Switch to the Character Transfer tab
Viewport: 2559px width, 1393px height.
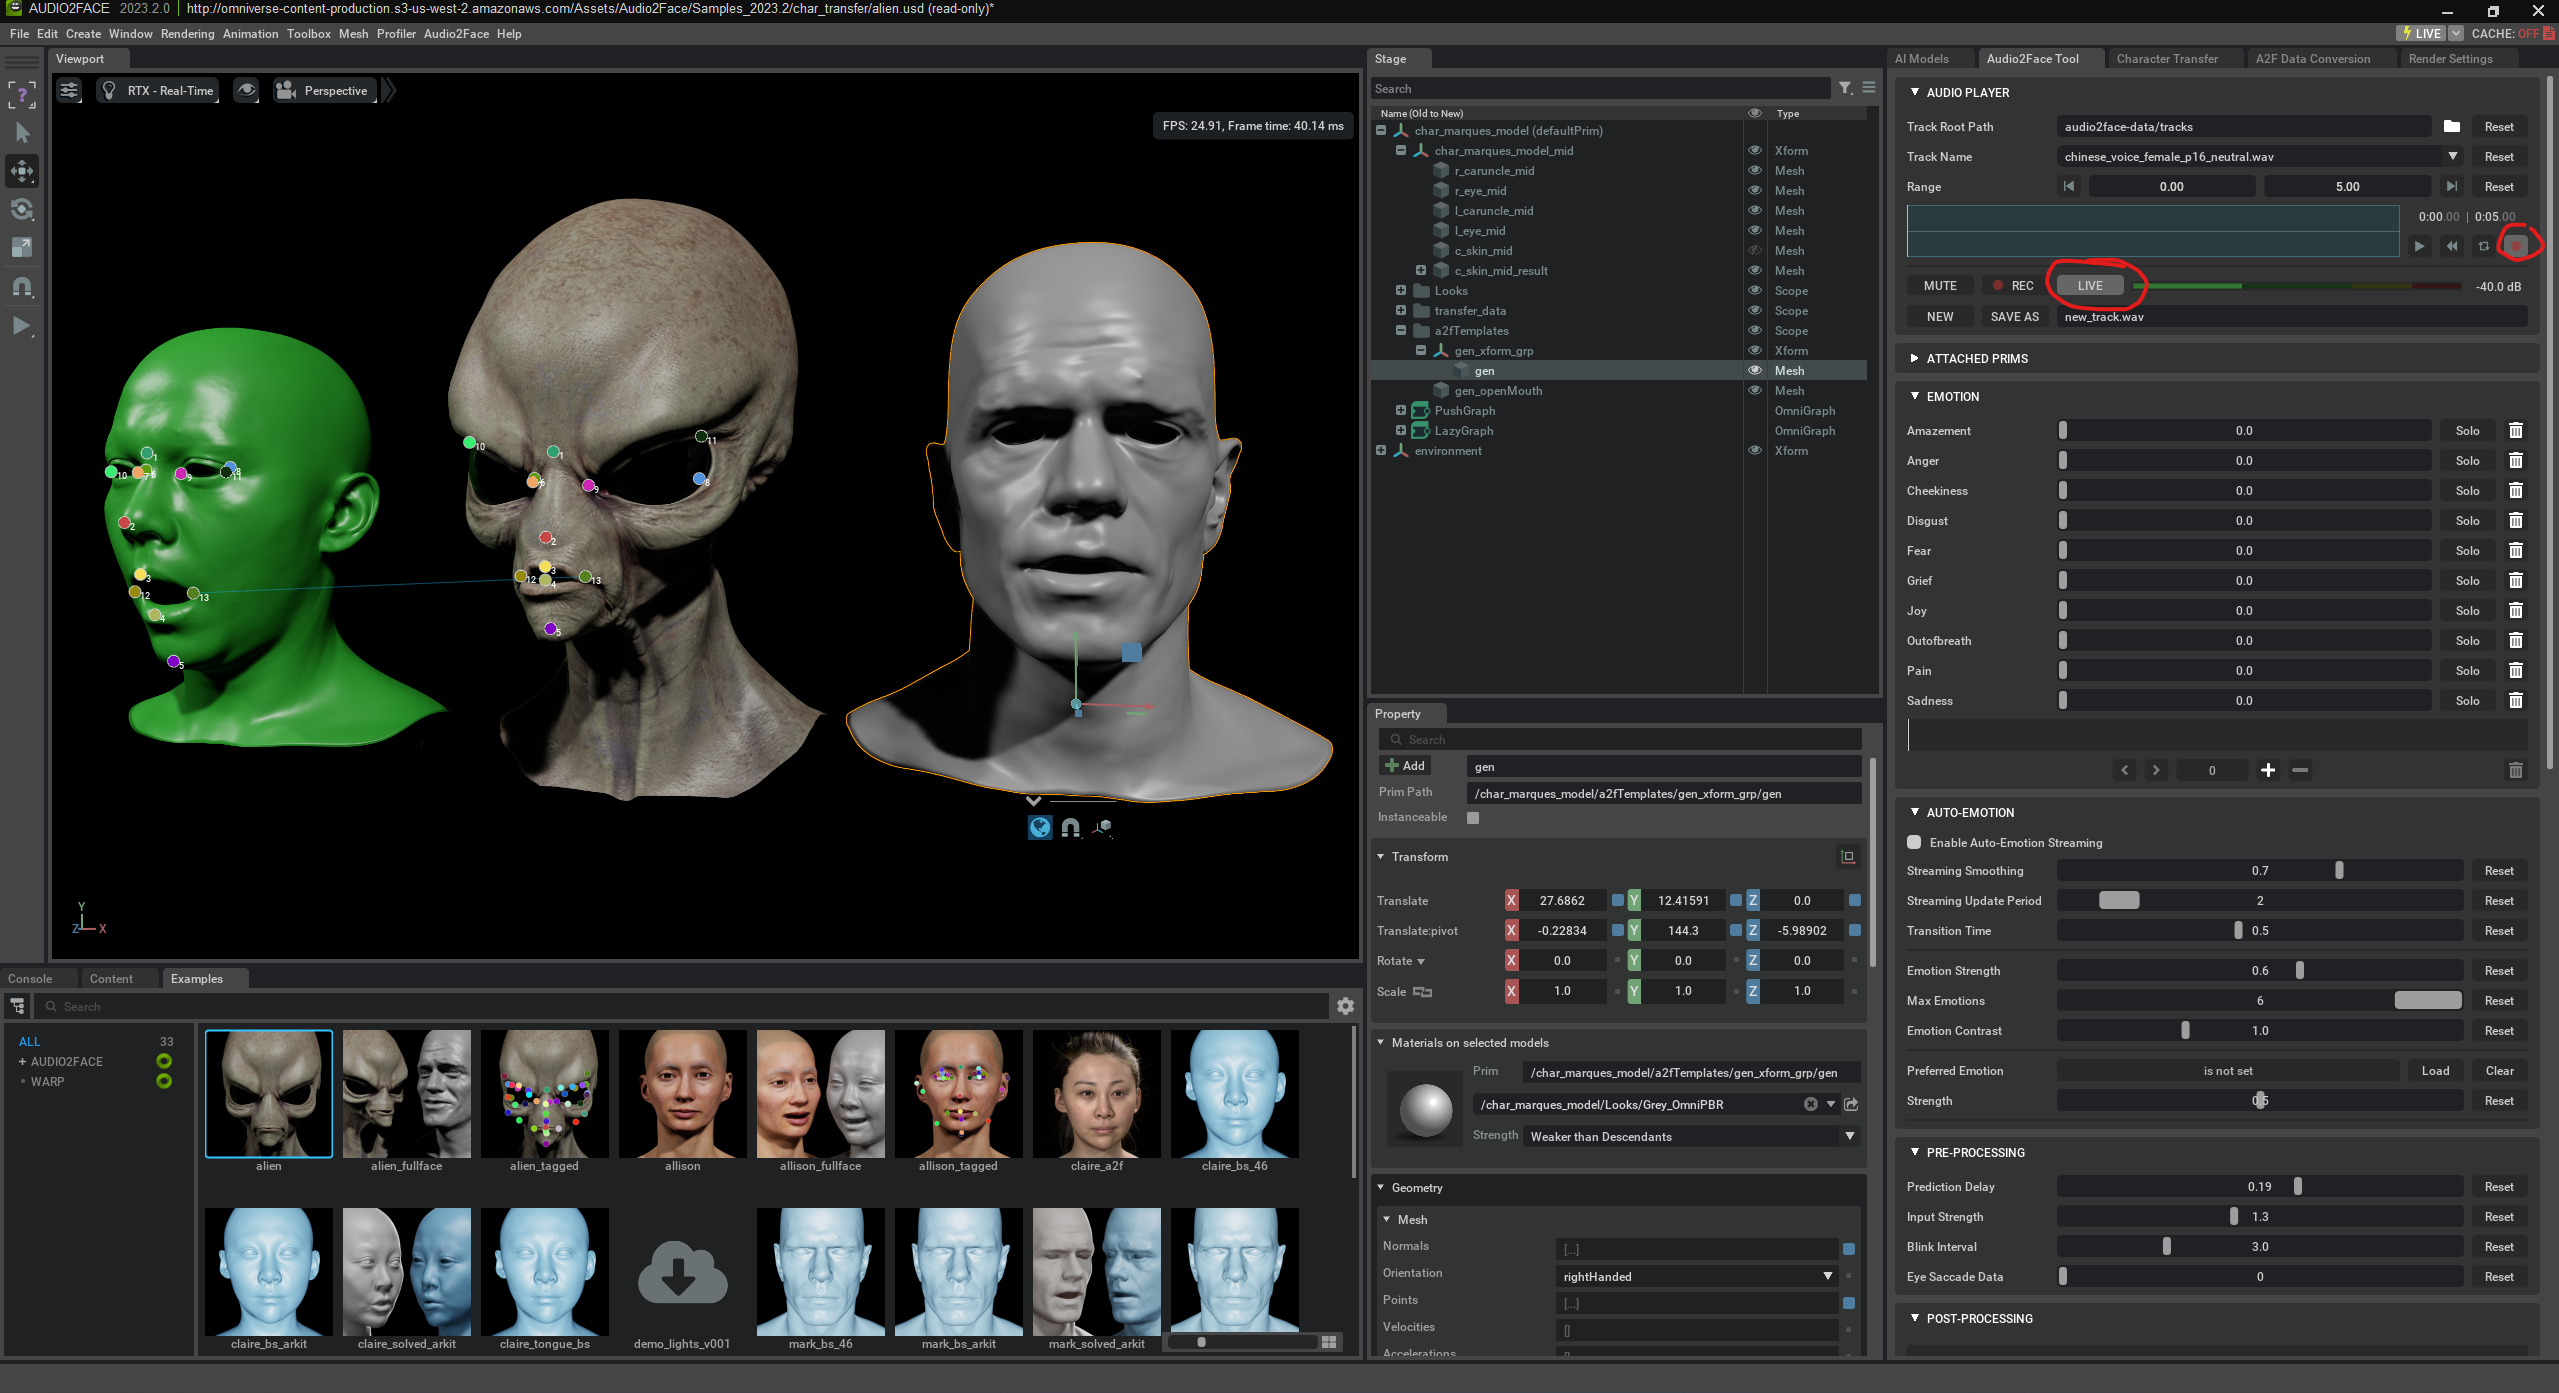(x=2166, y=59)
